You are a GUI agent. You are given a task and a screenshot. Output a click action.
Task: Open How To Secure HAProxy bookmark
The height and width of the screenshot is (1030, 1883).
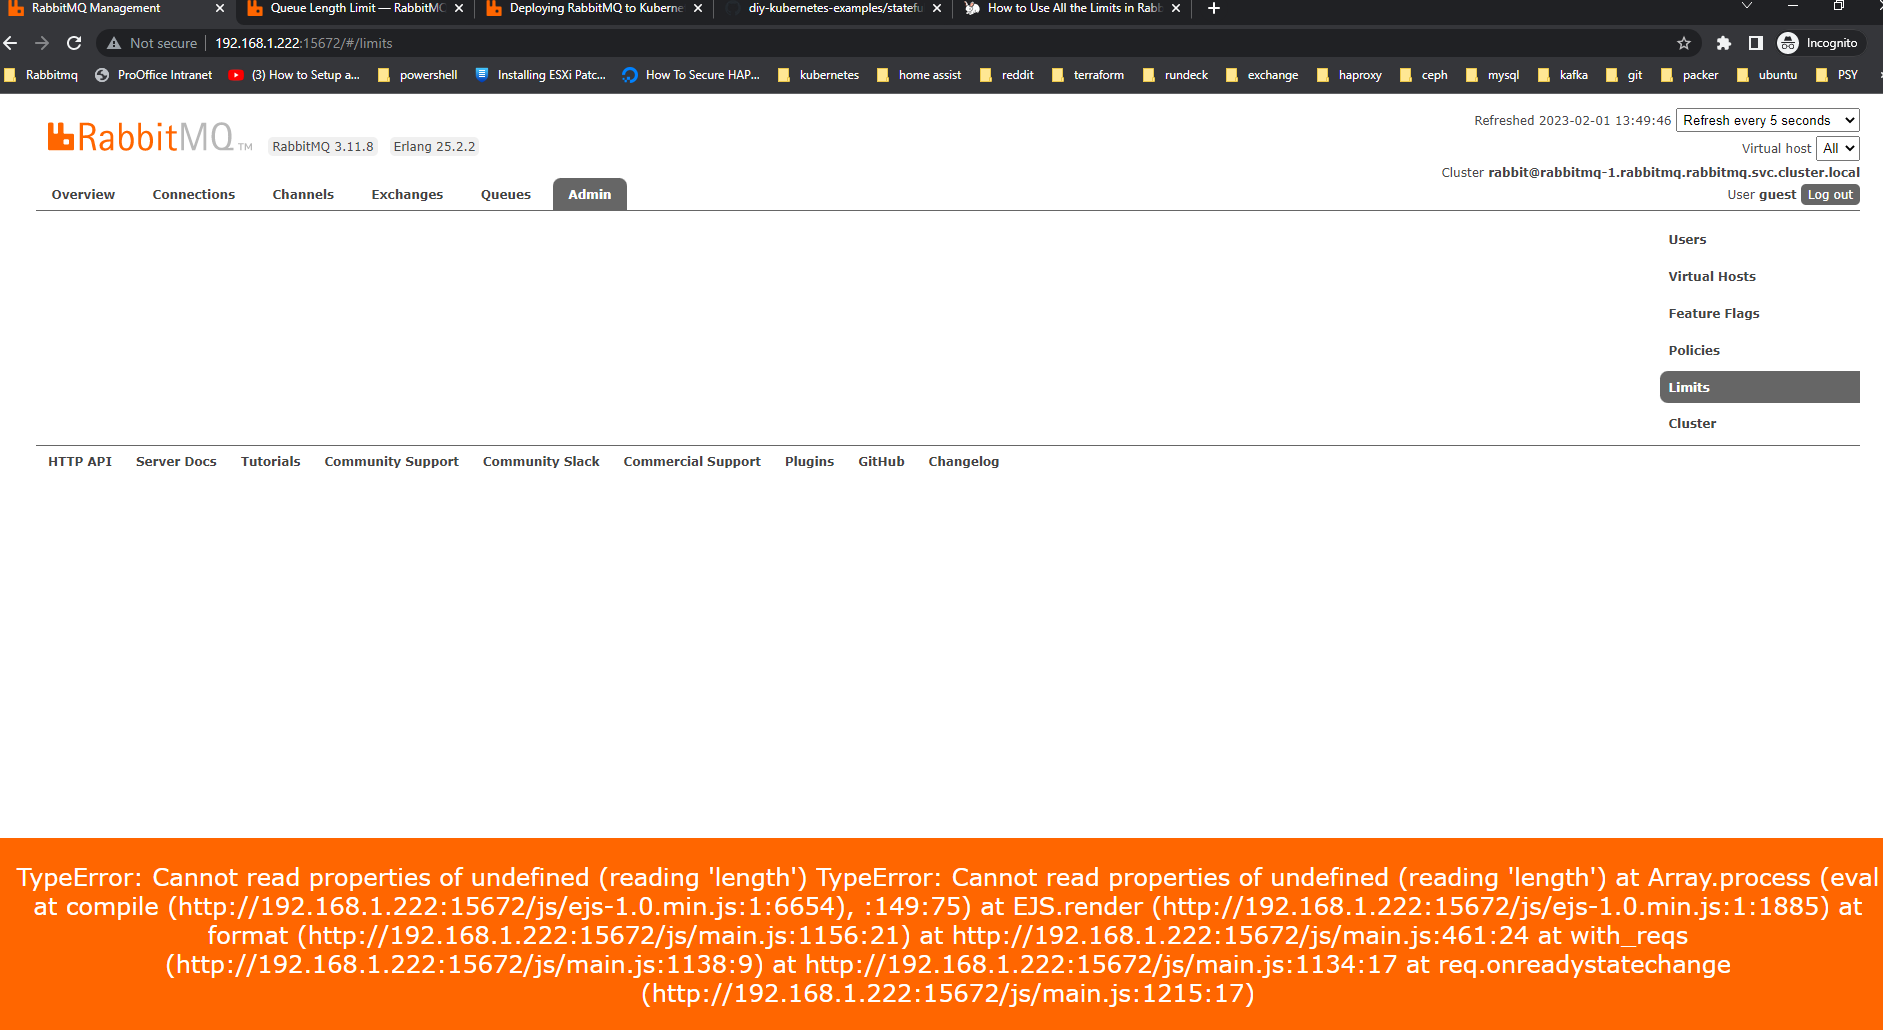point(691,75)
